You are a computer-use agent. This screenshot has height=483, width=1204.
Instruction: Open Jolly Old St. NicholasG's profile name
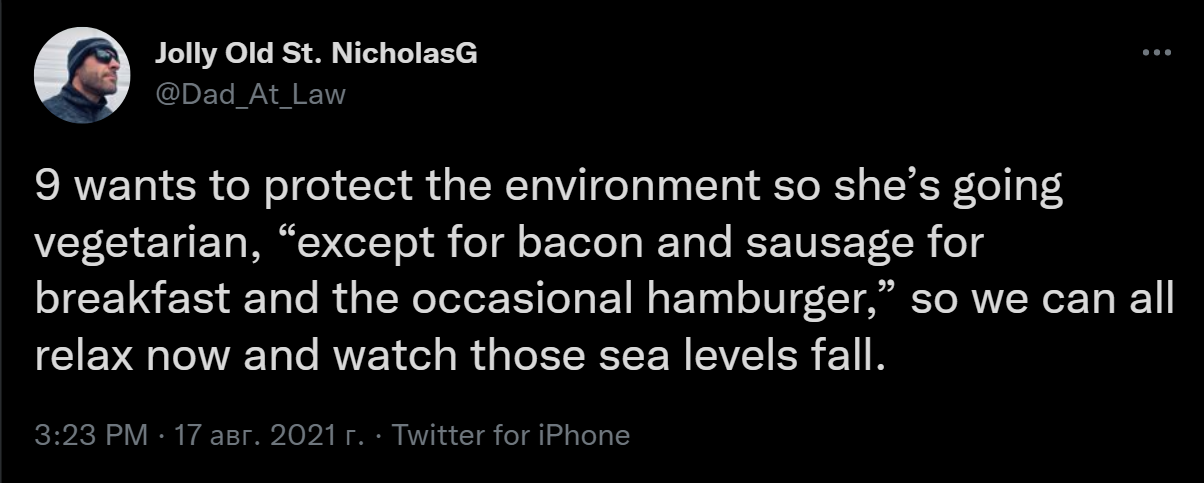[x=316, y=55]
